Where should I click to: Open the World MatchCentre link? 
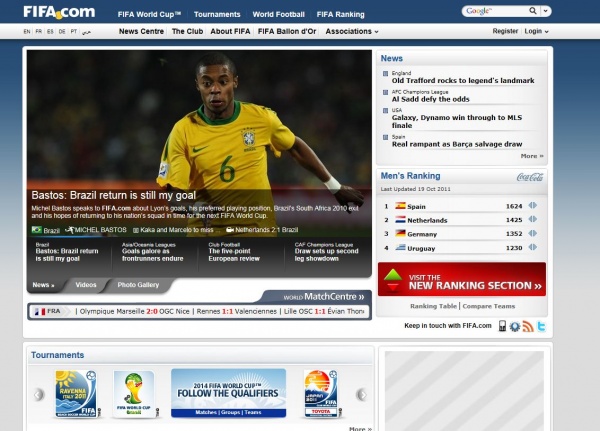pyautogui.click(x=324, y=297)
